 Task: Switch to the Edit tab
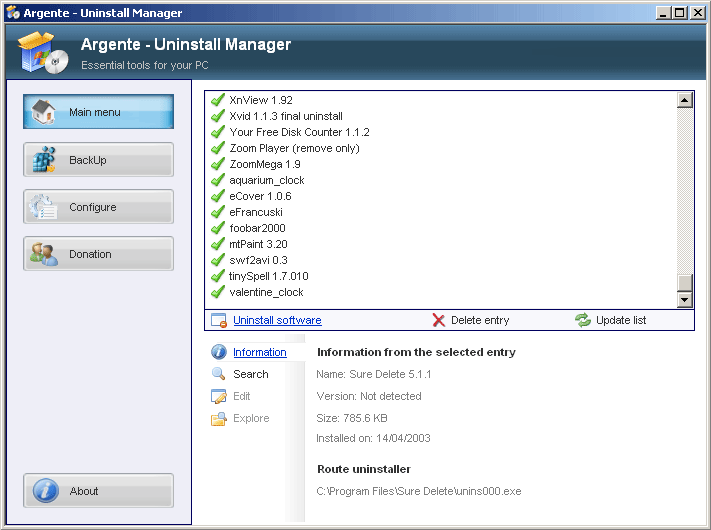tap(241, 396)
